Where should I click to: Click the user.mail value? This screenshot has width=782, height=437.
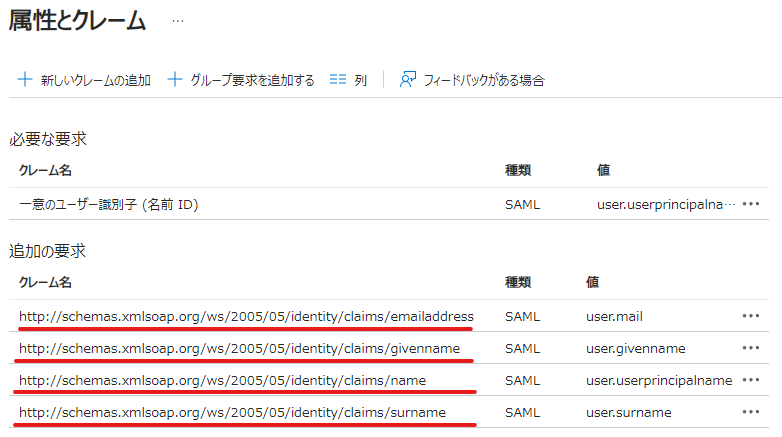click(x=614, y=316)
